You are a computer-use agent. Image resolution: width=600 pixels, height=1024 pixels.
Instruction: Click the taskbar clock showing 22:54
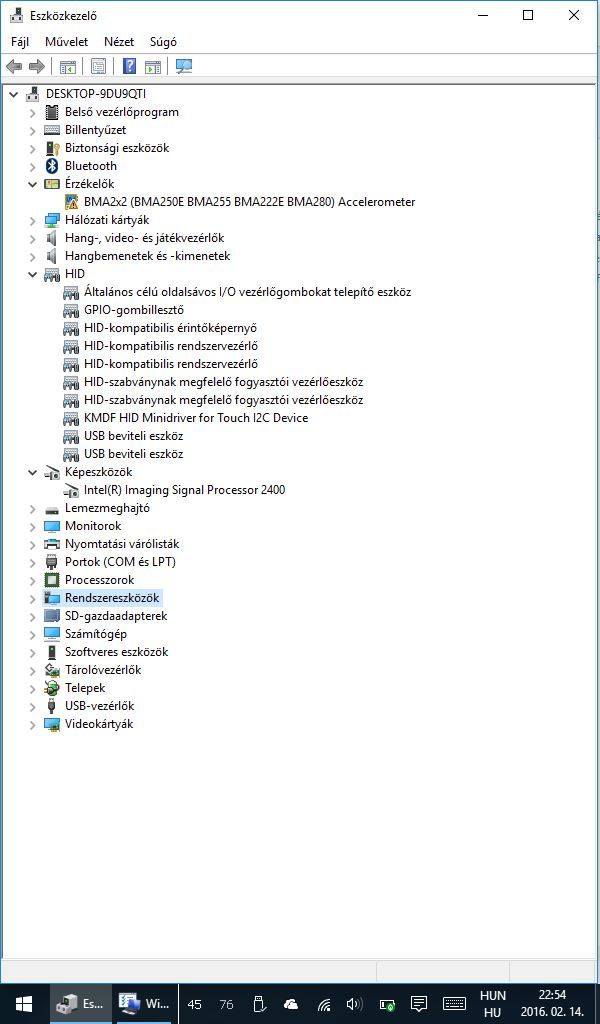click(x=552, y=995)
